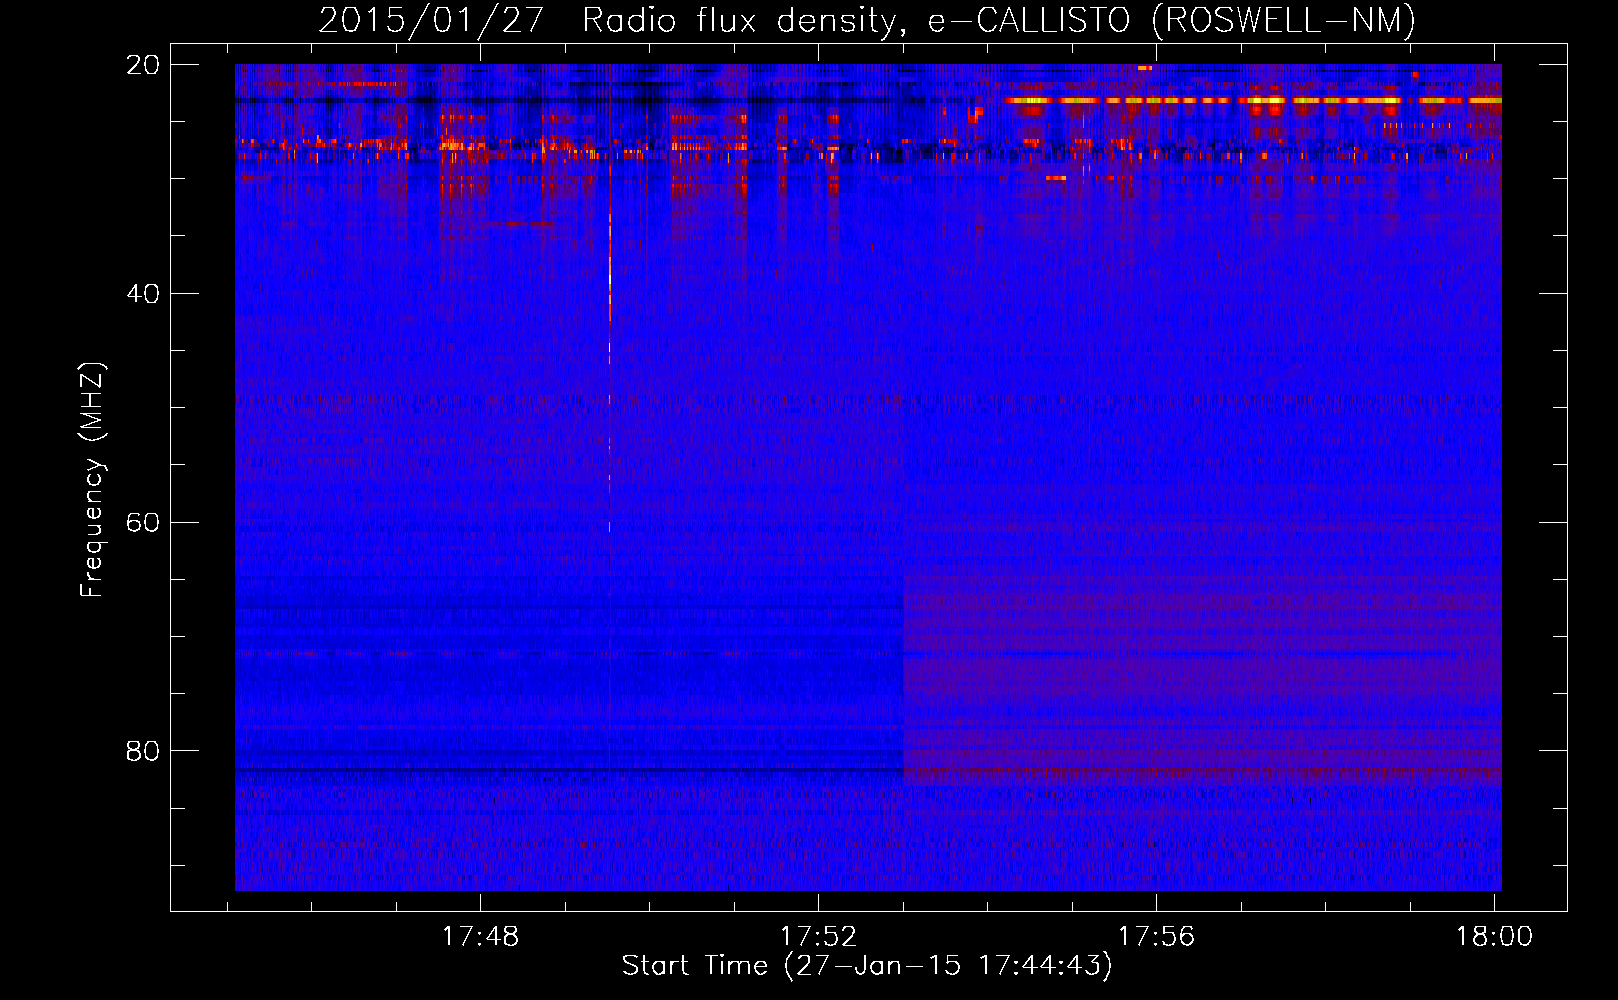Click the 60 frequency tick label
Image resolution: width=1618 pixels, height=1000 pixels.
click(x=143, y=523)
